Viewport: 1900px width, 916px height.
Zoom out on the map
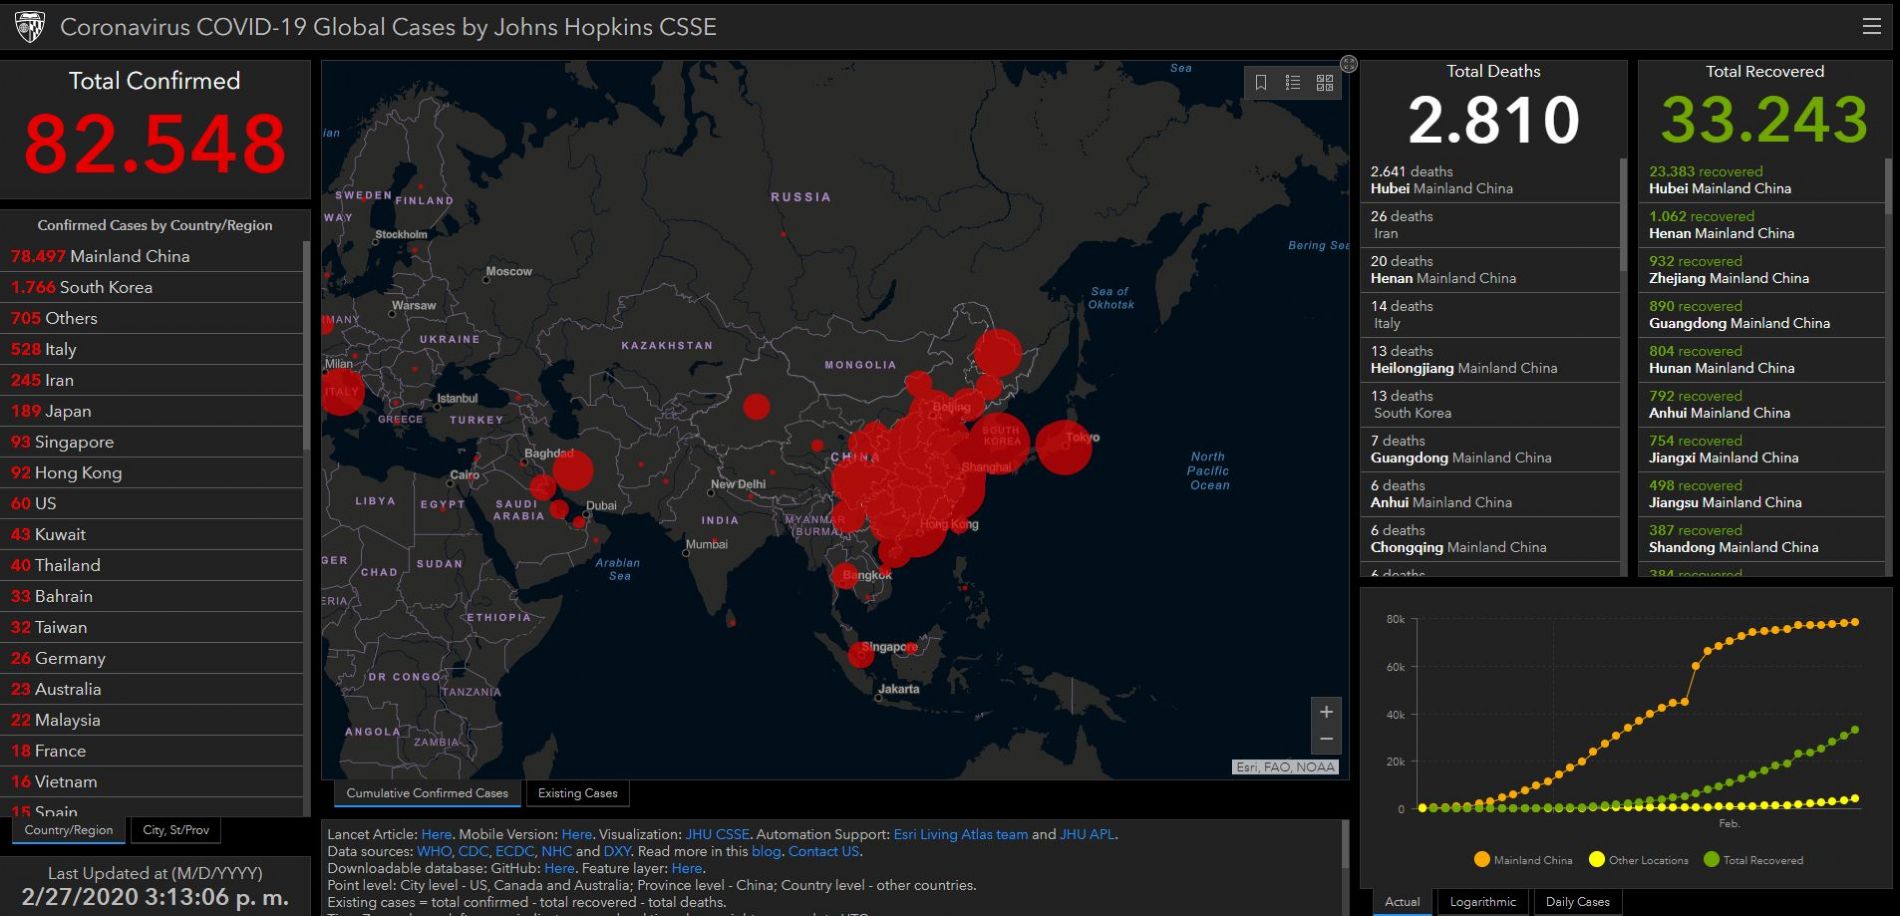pyautogui.click(x=1326, y=739)
